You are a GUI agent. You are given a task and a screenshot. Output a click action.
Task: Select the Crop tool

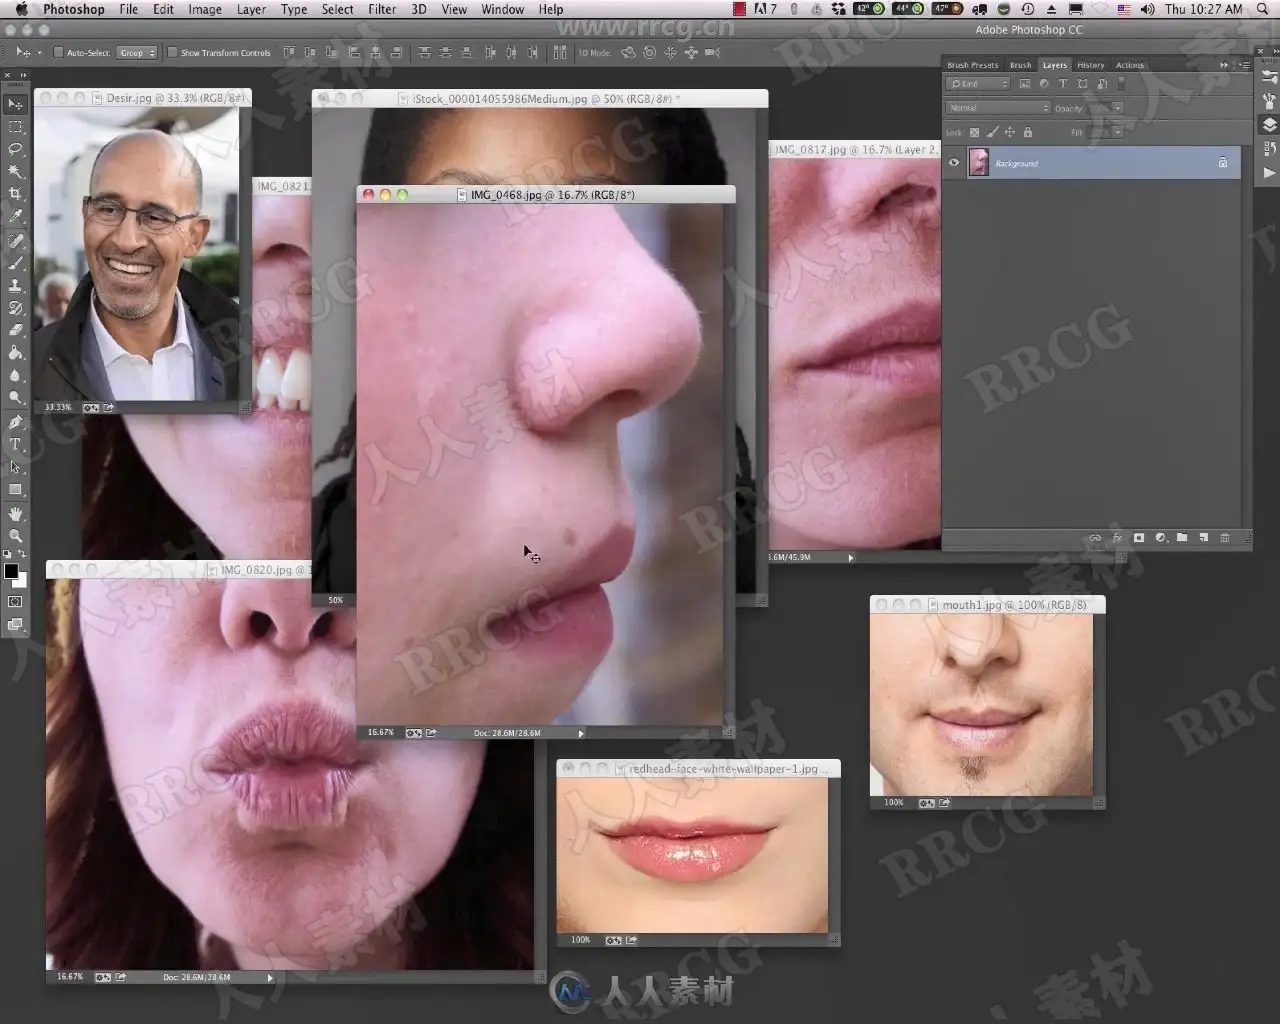[15, 193]
